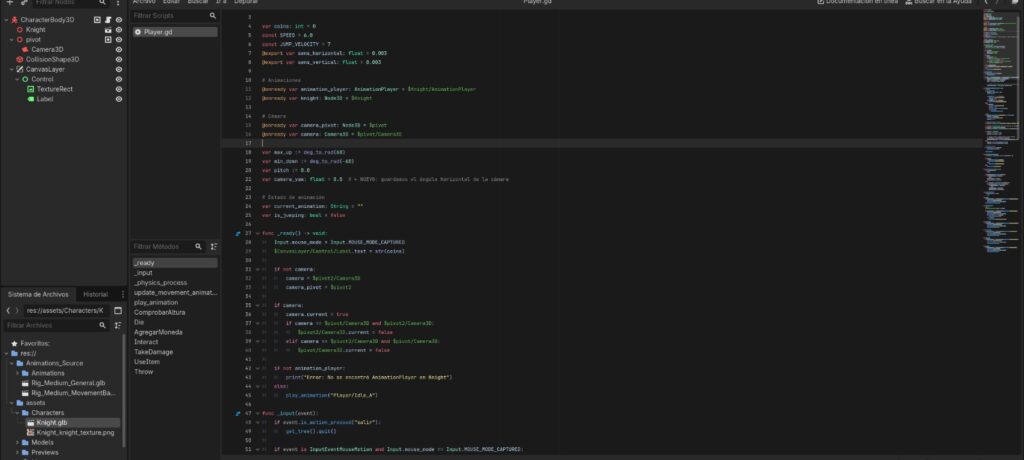Toggle visibility of Knight node

click(119, 29)
